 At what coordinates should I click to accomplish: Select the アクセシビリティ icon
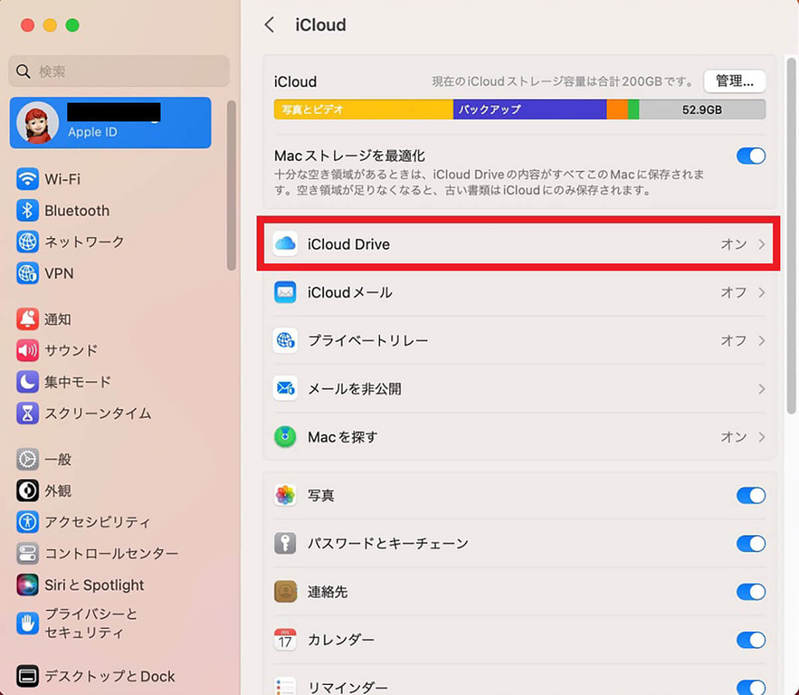27,522
